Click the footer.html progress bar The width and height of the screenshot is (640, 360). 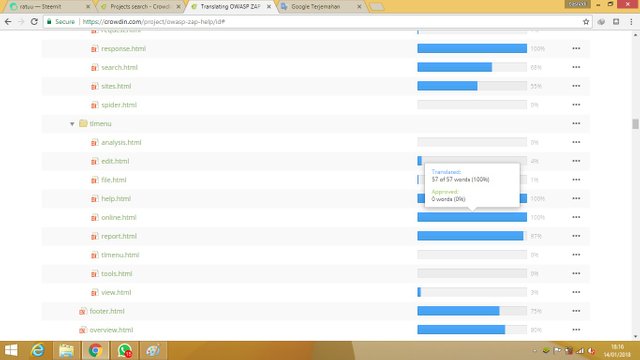(472, 311)
